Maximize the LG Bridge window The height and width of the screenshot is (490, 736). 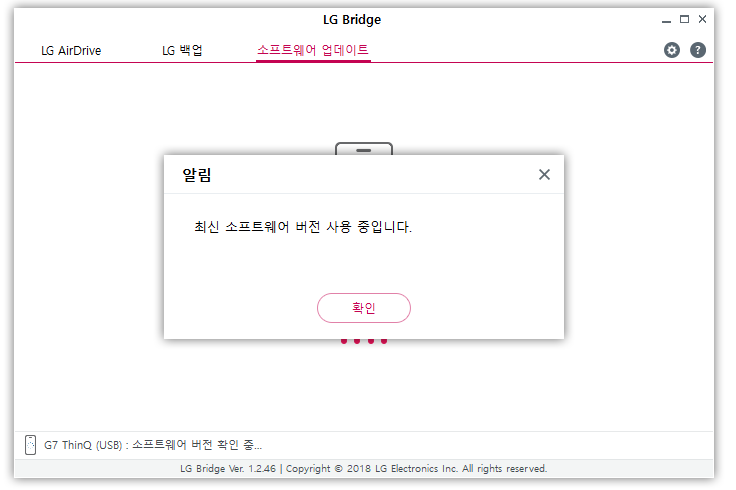coord(684,19)
